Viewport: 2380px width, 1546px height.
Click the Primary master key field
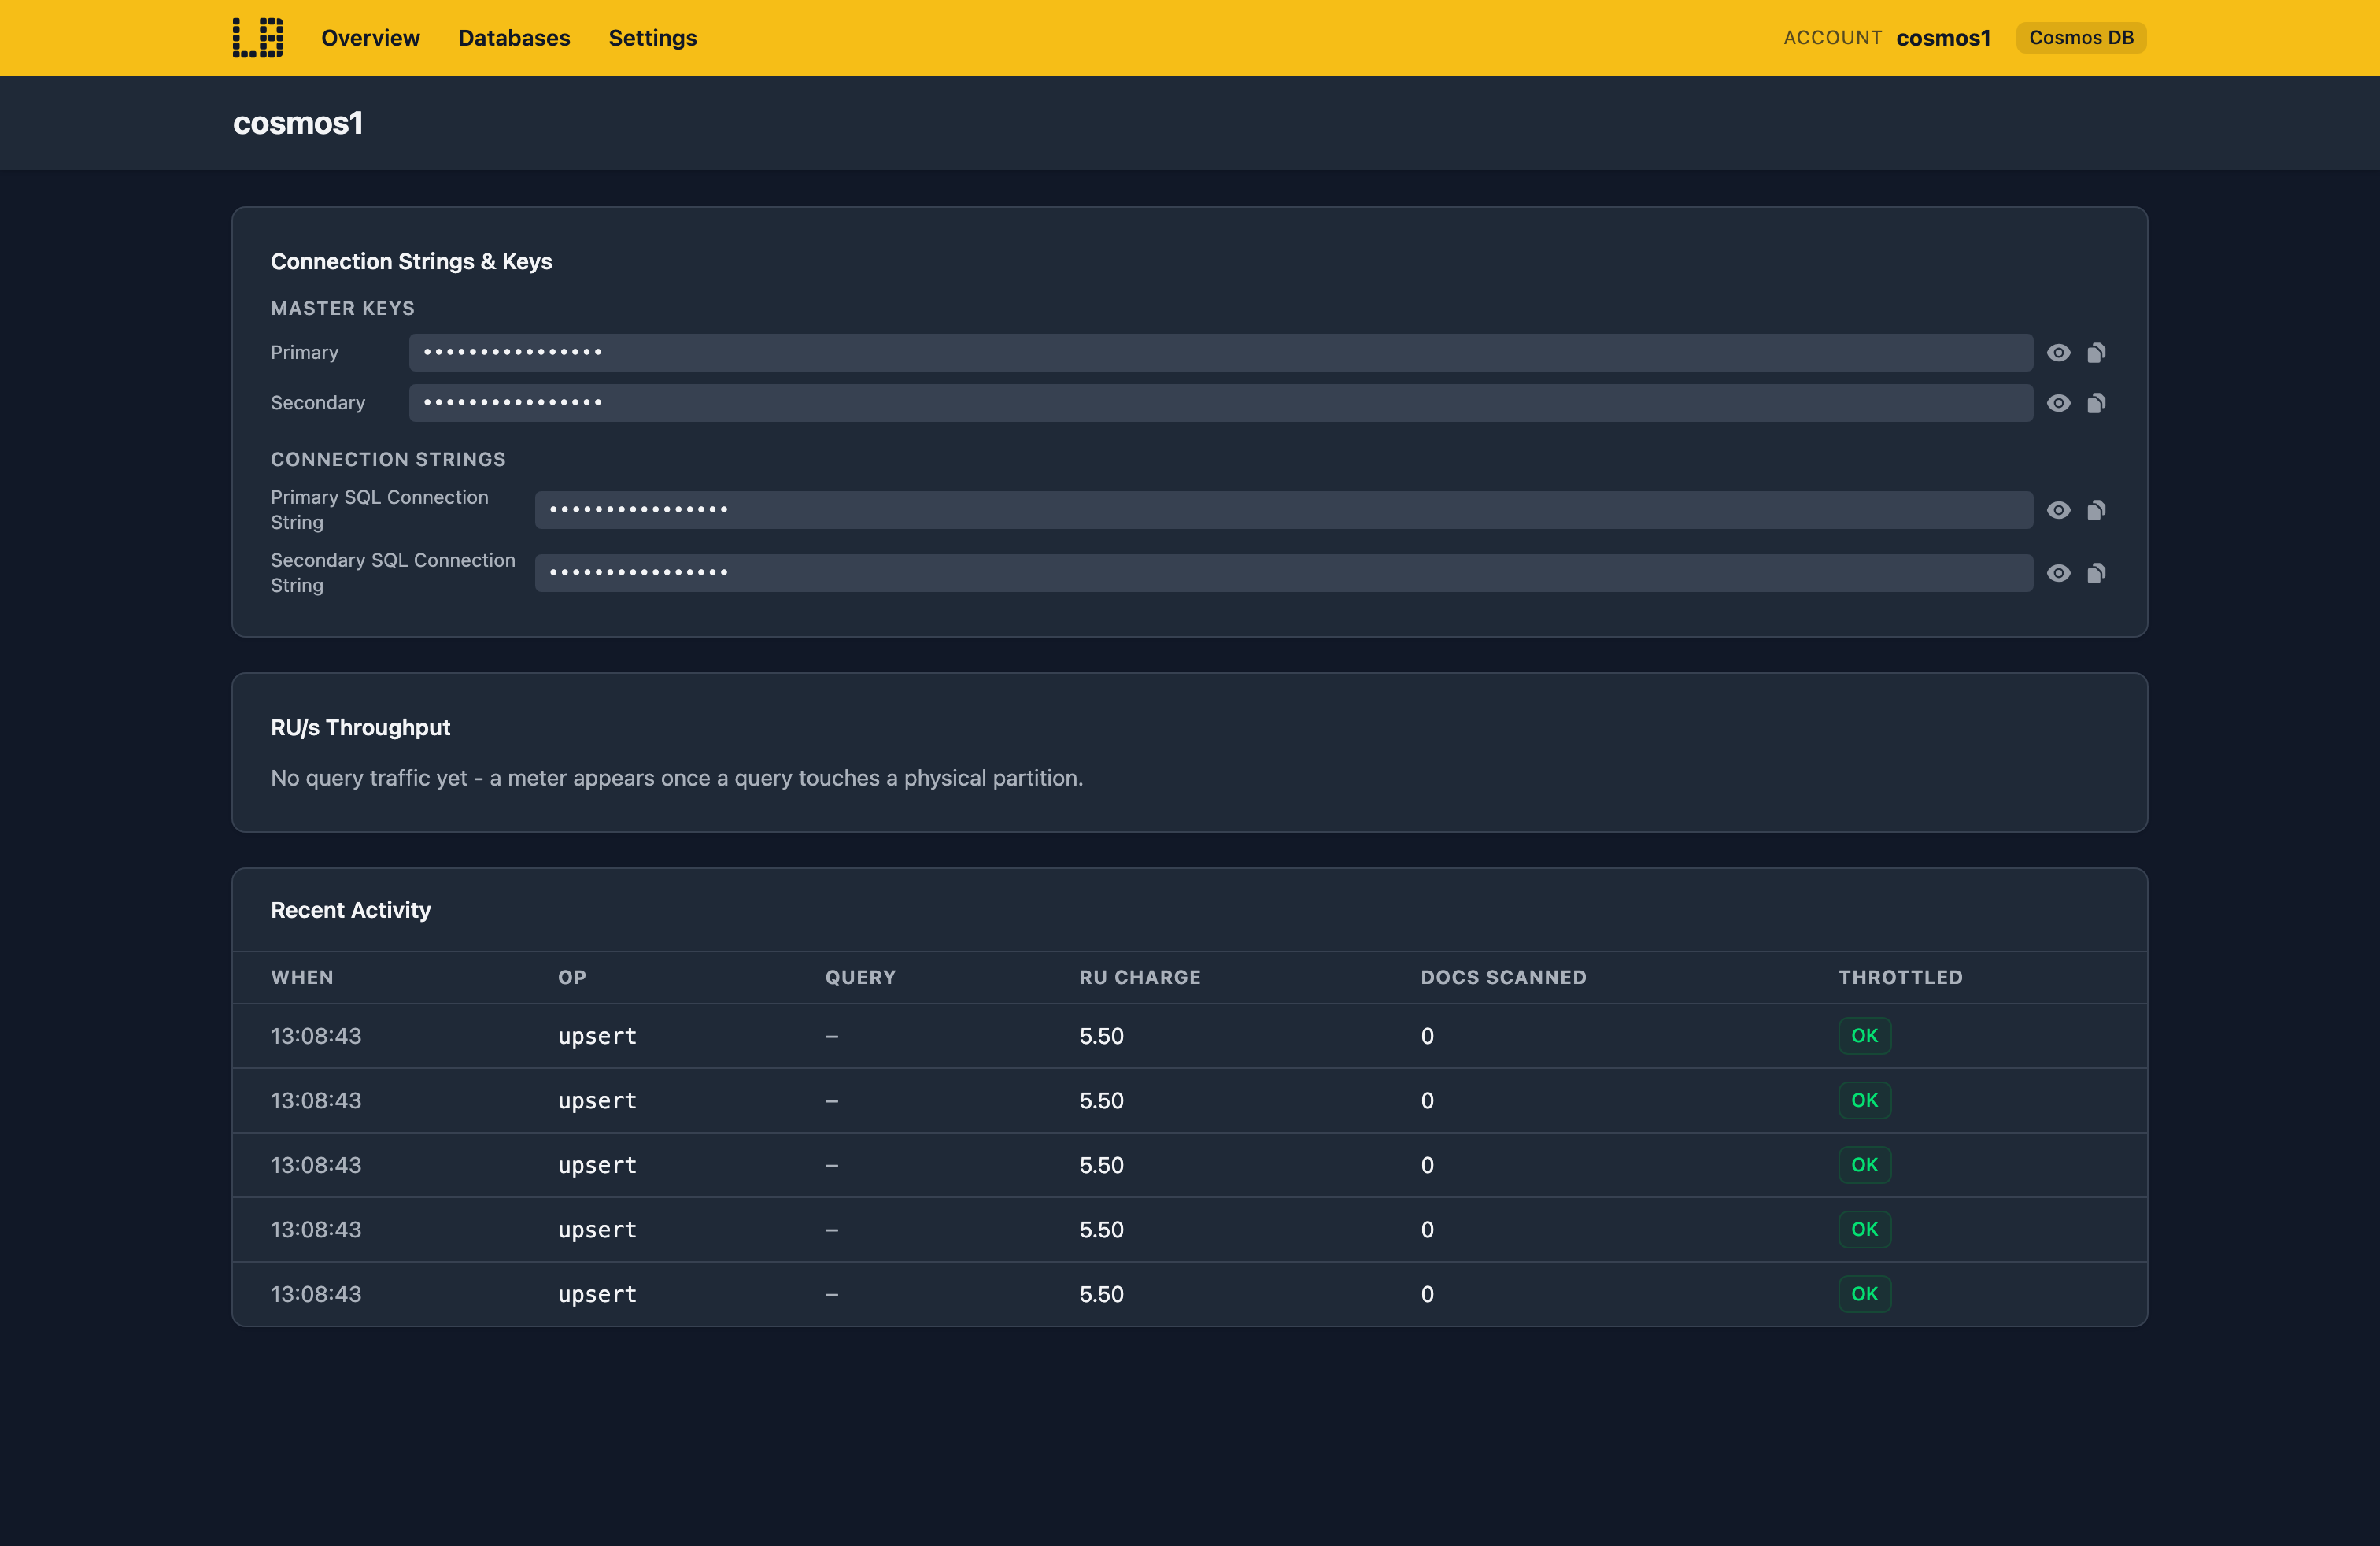pyautogui.click(x=1220, y=353)
